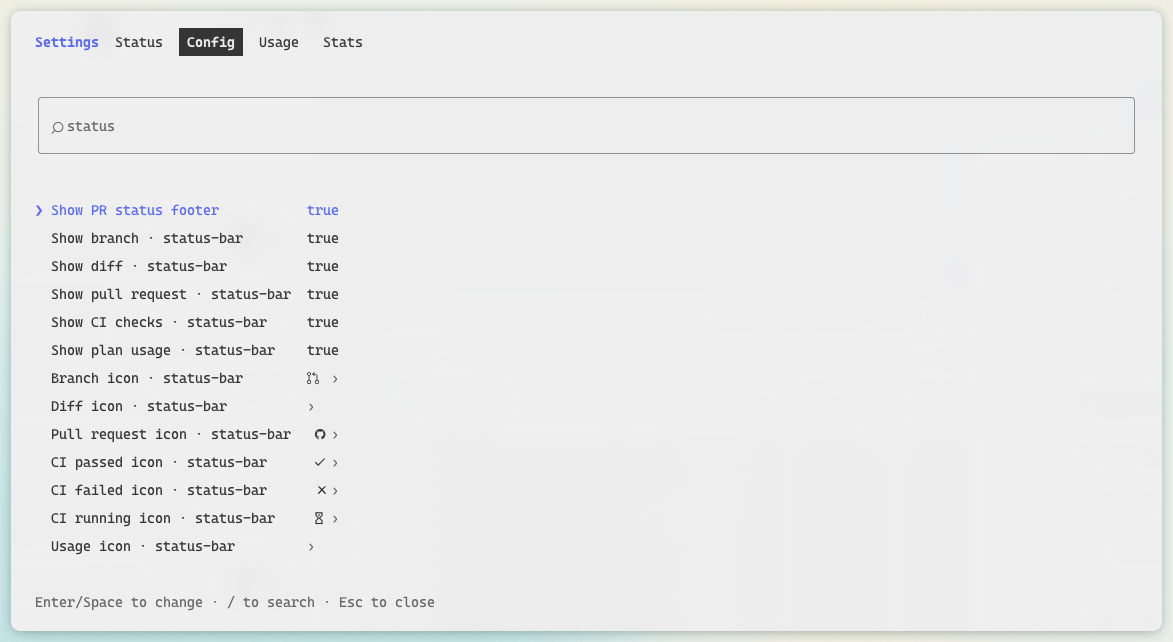Expand Diff icon options chevron
Viewport: 1173px width, 642px height.
311,407
